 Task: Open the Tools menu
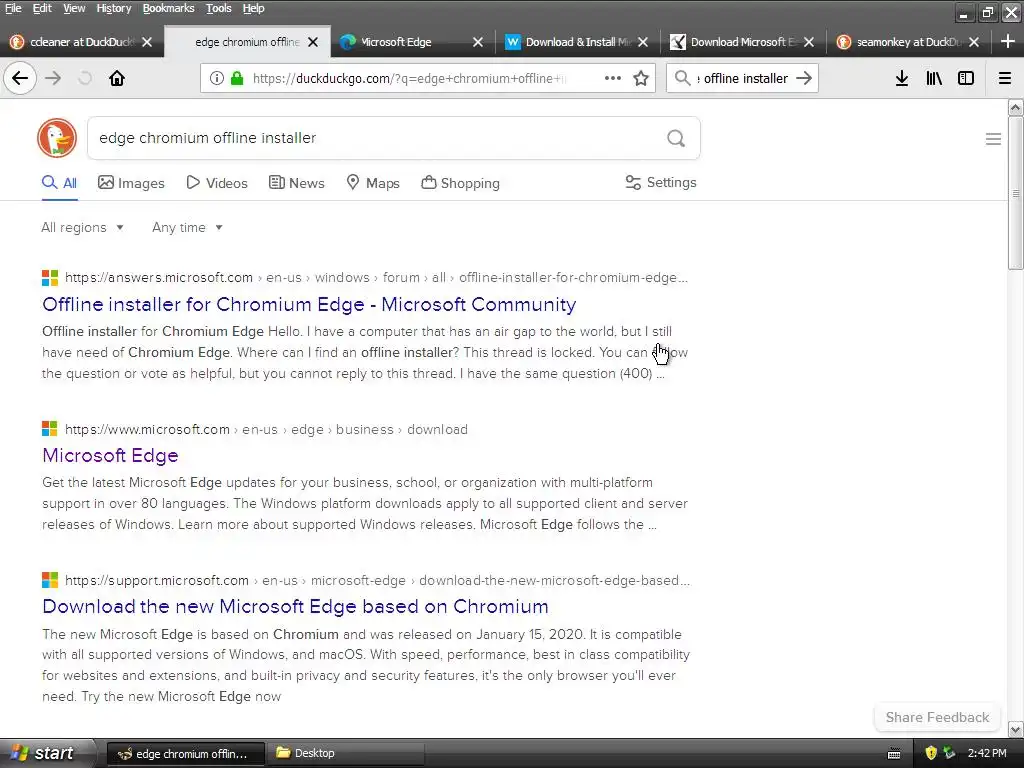click(218, 8)
